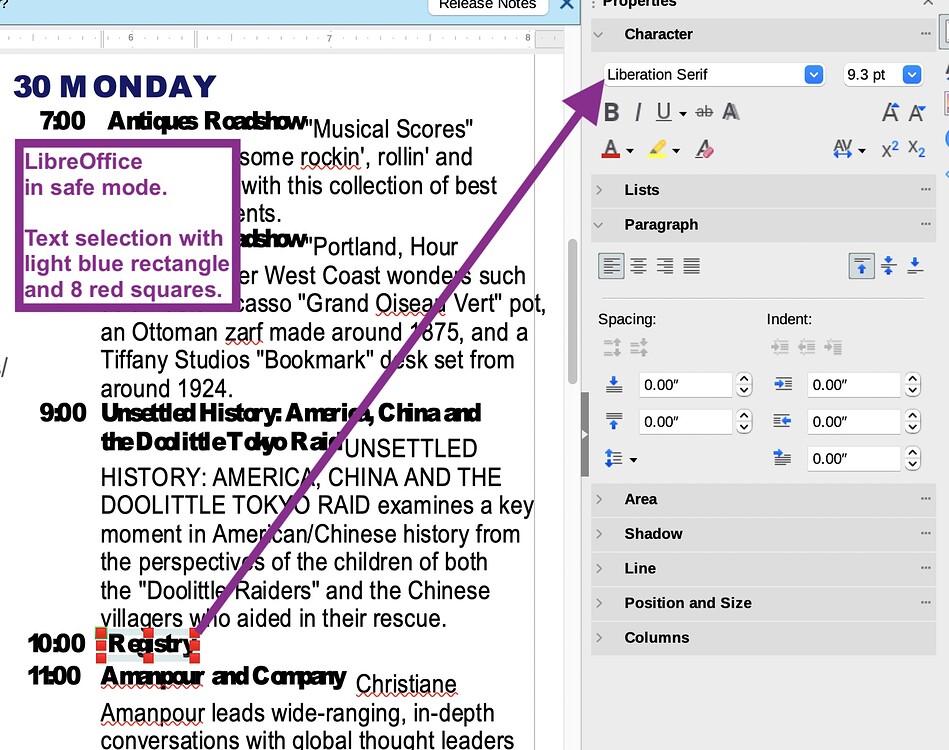Step Above Paragraph Spacing value

coord(744,385)
